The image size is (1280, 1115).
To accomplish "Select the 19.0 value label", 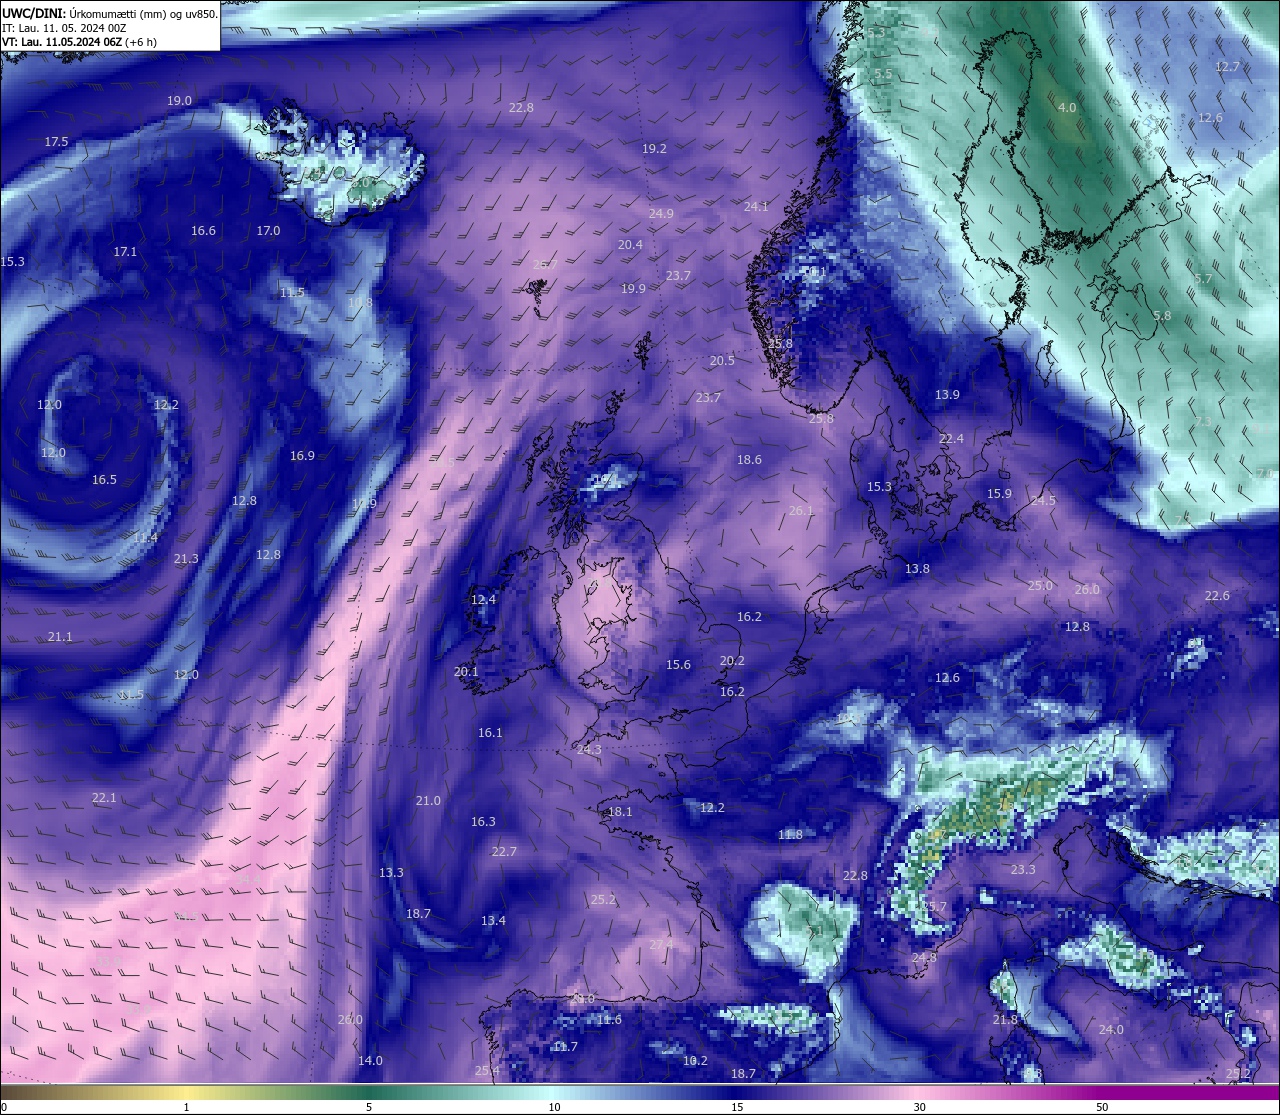I will point(179,101).
